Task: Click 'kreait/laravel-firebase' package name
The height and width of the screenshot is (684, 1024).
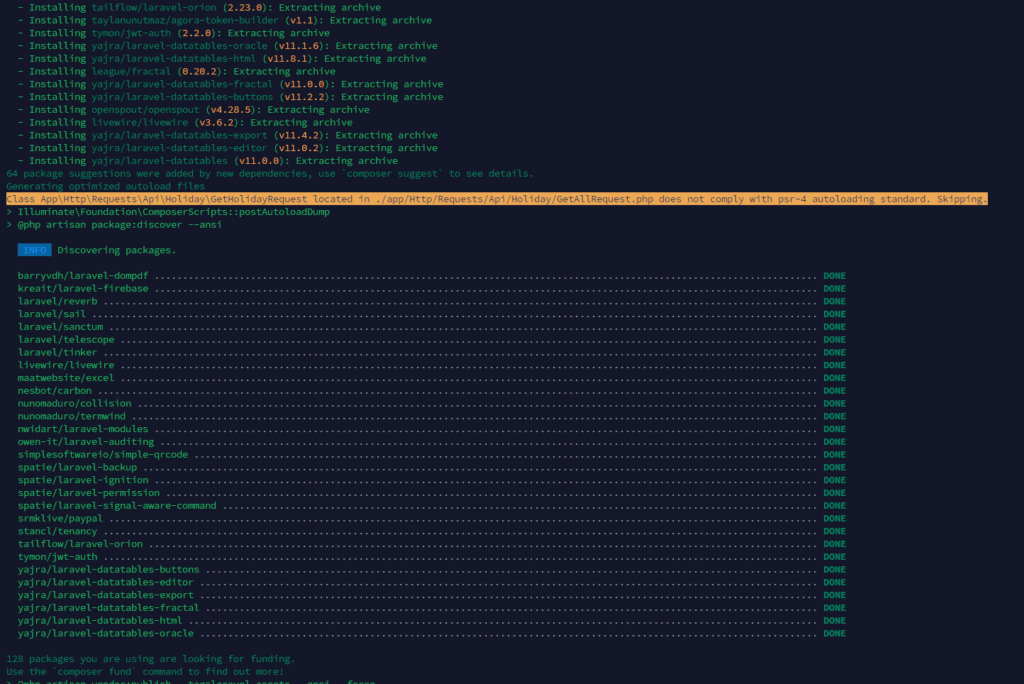Action: pyautogui.click(x=83, y=288)
